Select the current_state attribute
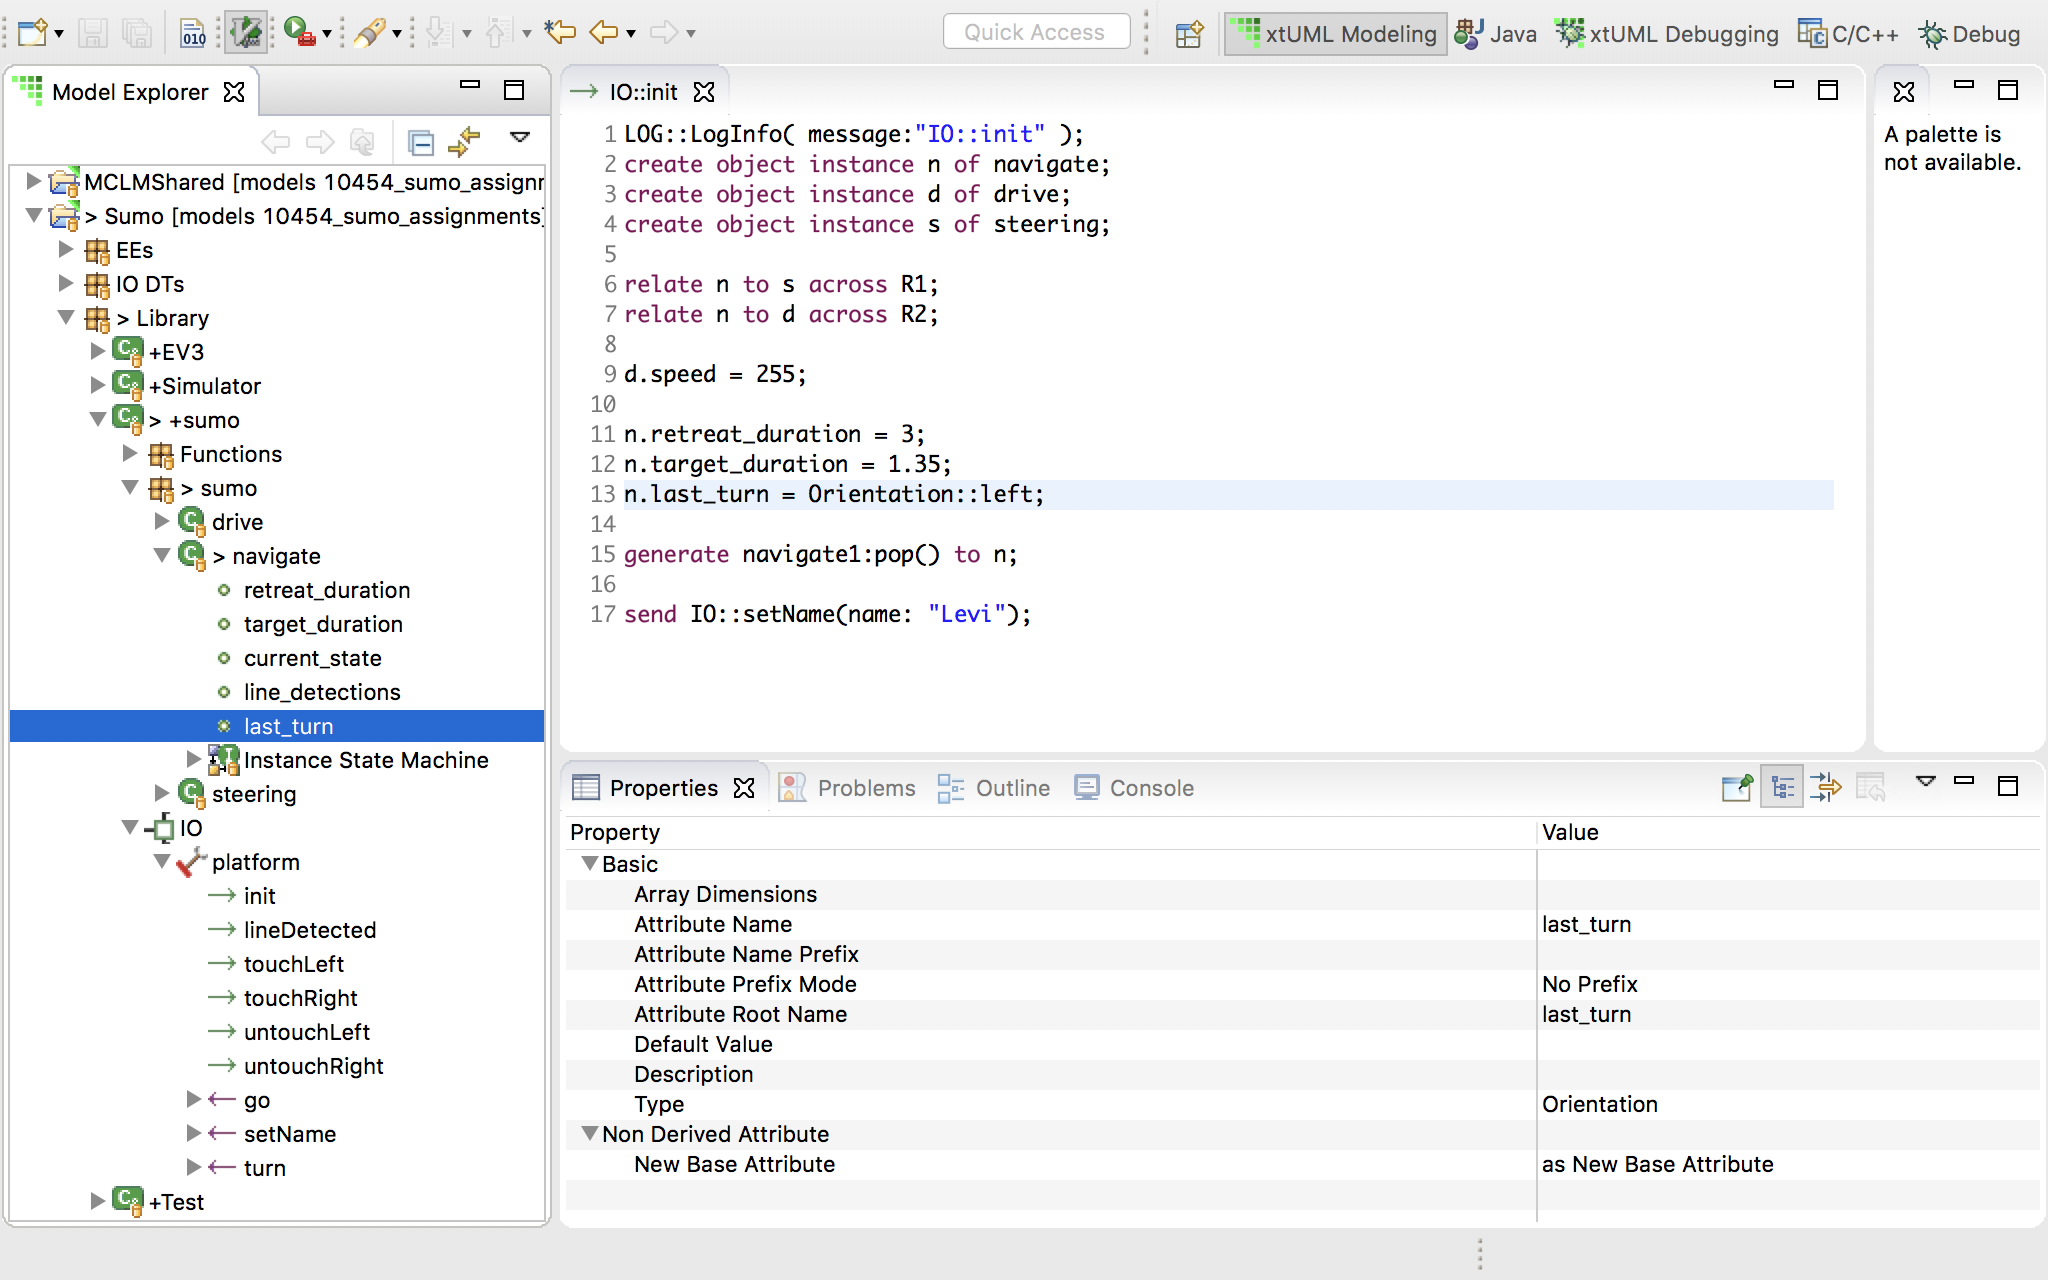The height and width of the screenshot is (1280, 2048). click(312, 658)
